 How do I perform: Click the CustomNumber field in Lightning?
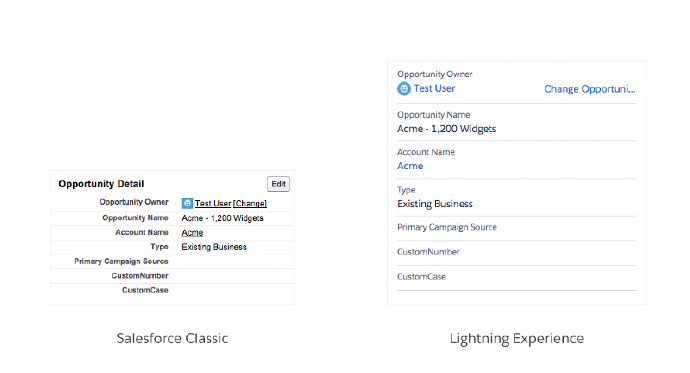point(517,252)
